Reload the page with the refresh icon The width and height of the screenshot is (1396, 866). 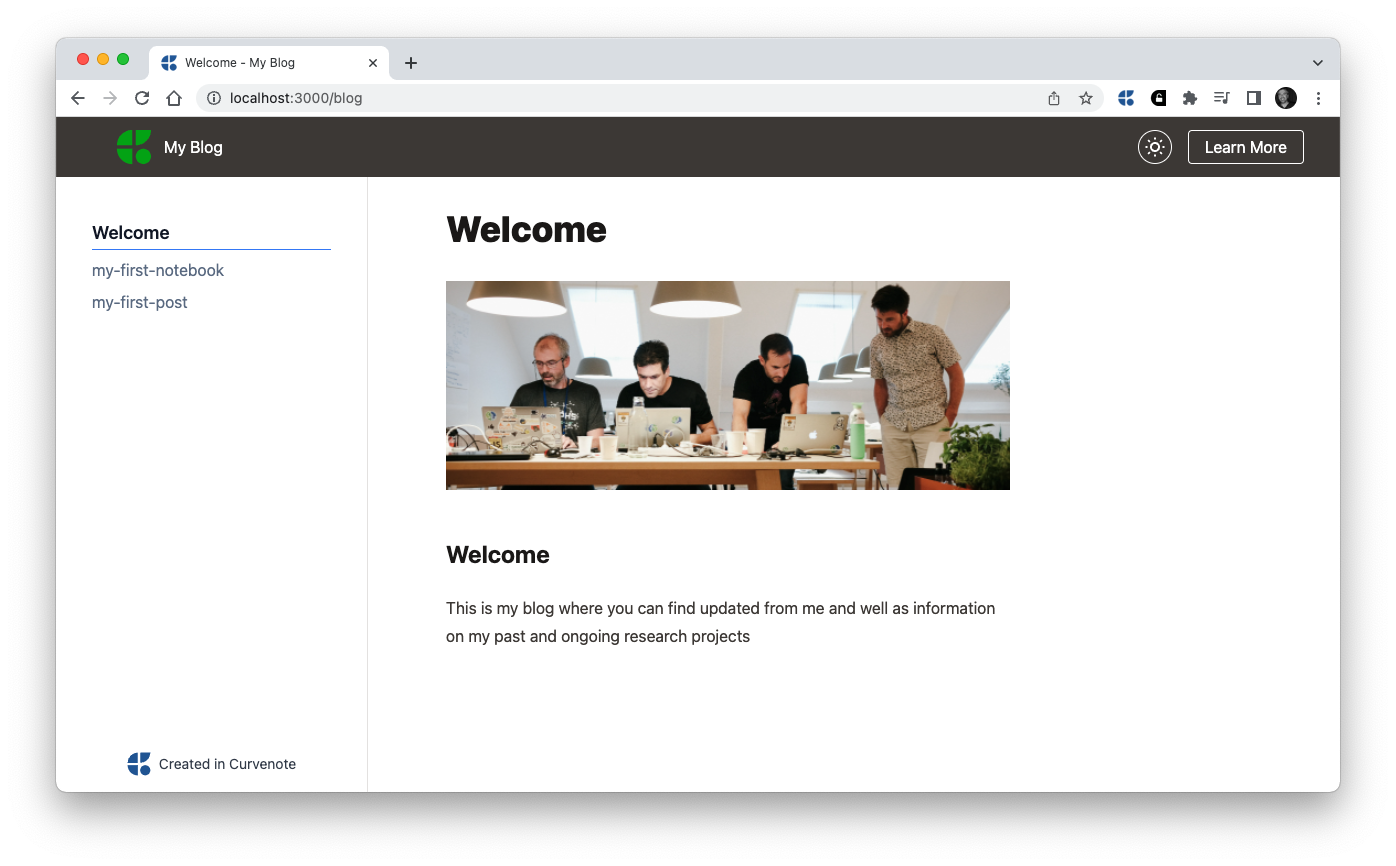click(x=142, y=98)
